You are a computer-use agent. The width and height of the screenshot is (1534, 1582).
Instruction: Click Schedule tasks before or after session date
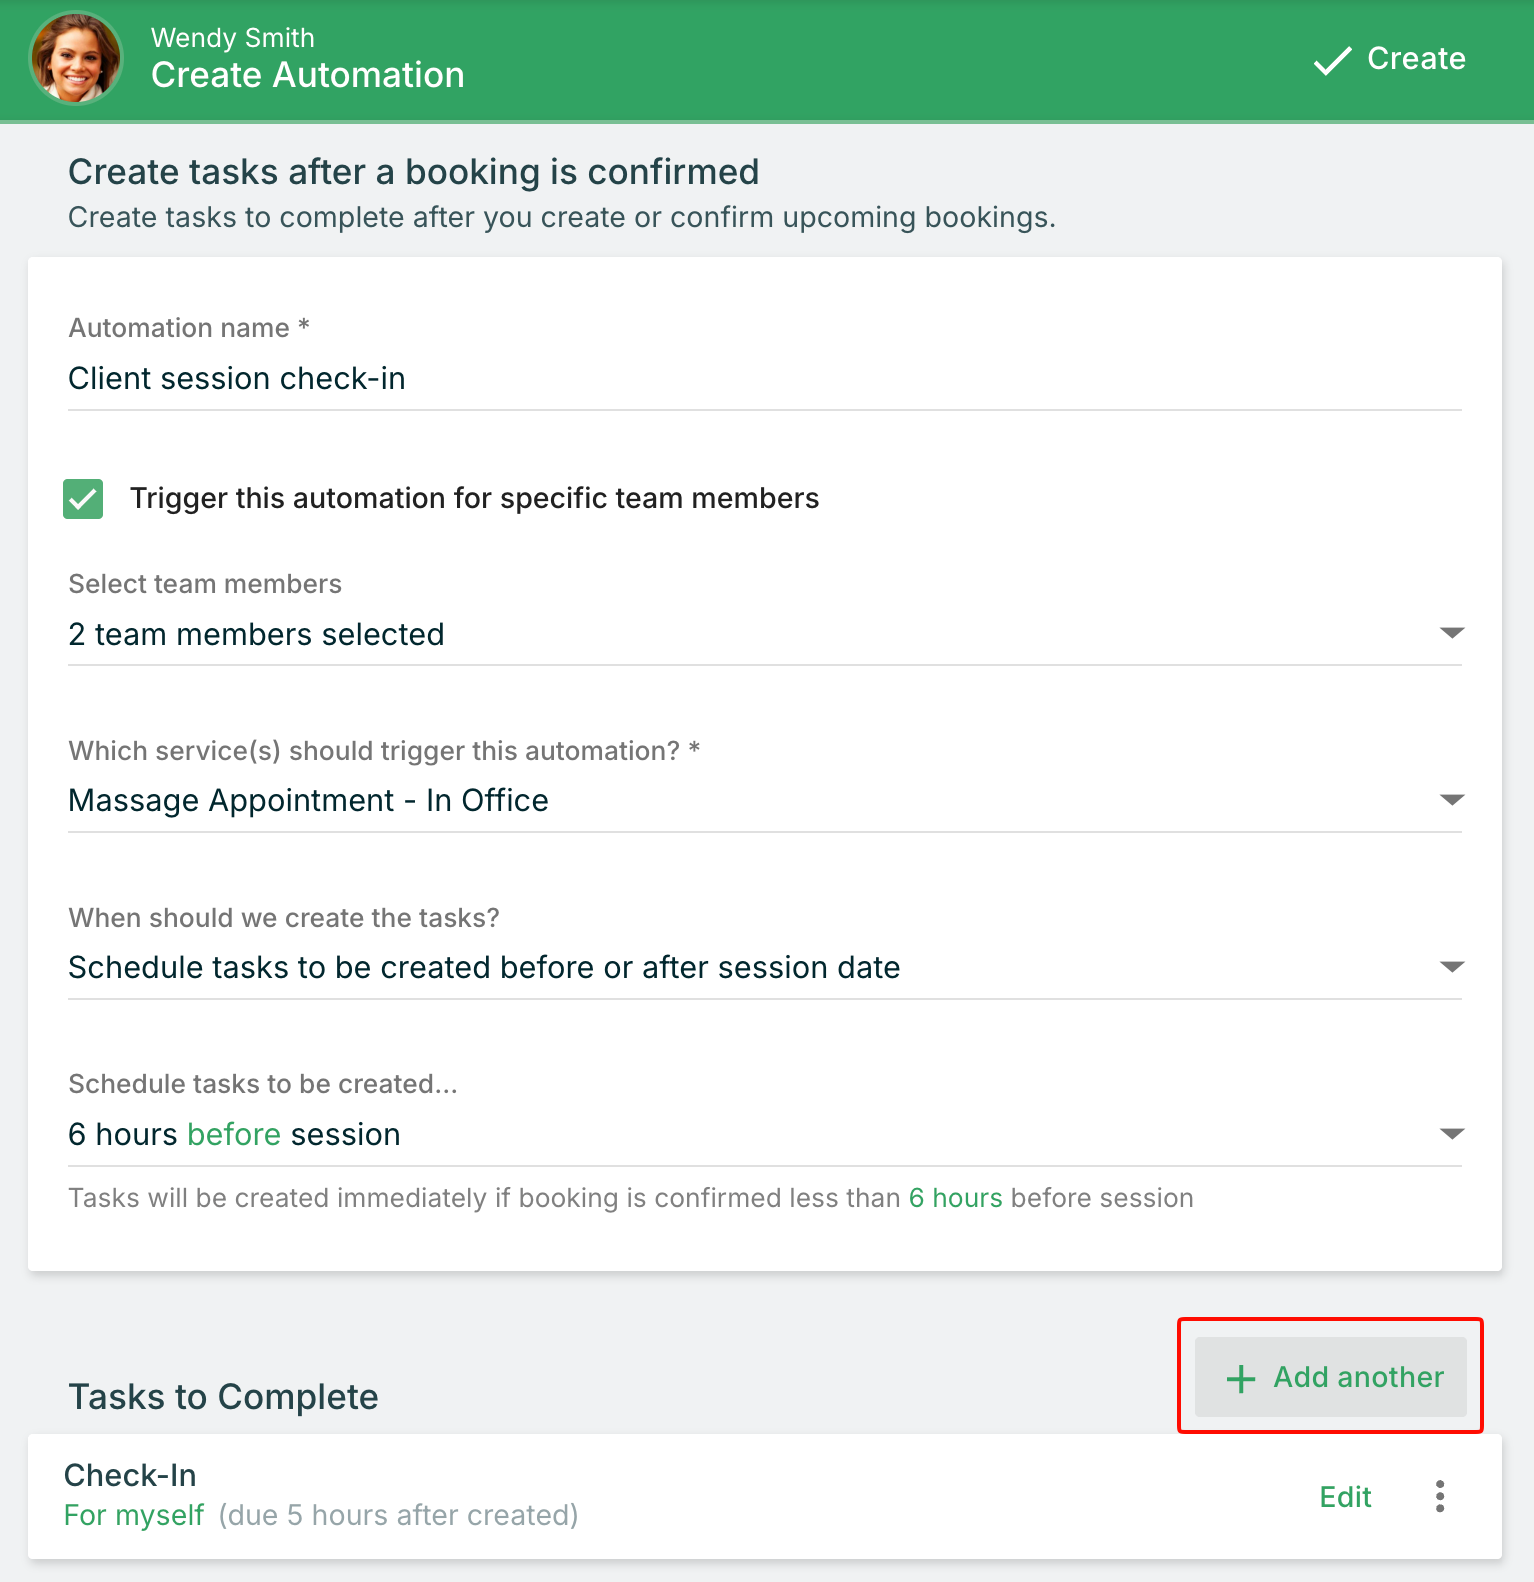click(x=484, y=968)
